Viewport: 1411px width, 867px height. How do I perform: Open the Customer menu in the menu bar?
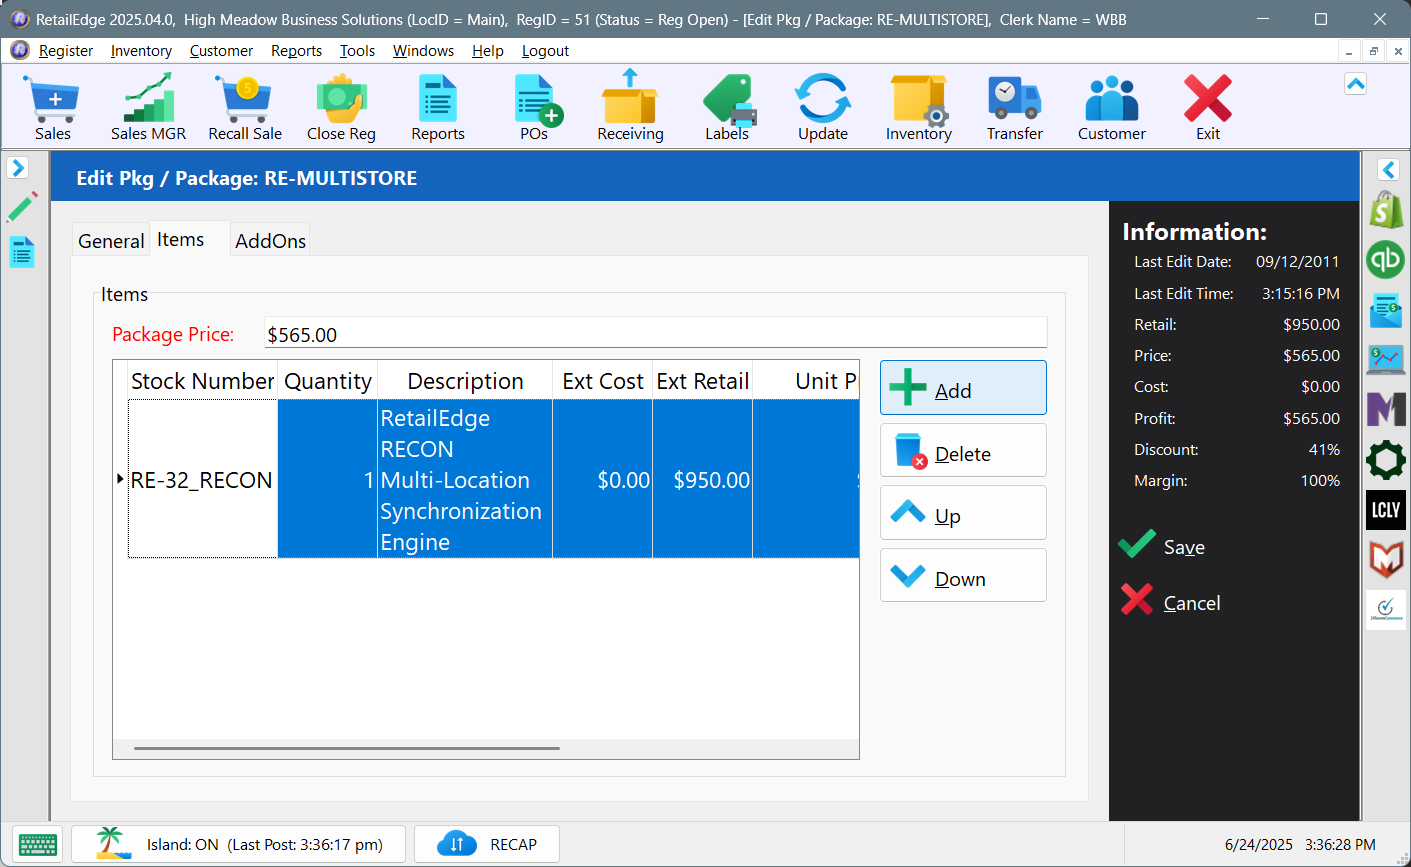click(x=221, y=51)
